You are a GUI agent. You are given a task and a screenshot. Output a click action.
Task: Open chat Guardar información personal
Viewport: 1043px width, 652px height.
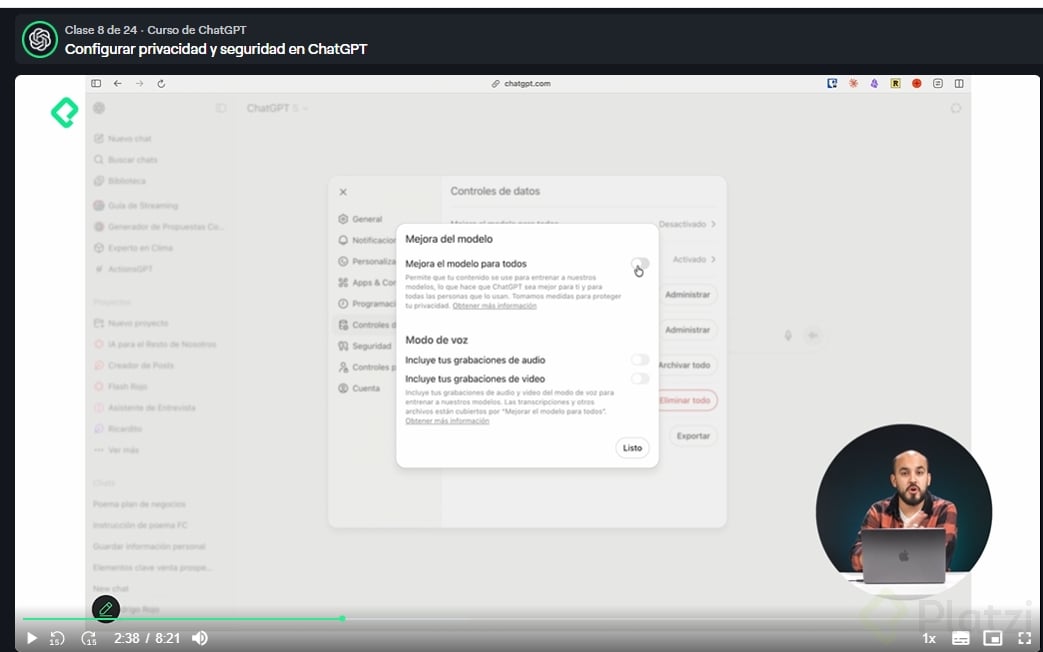[x=150, y=547]
